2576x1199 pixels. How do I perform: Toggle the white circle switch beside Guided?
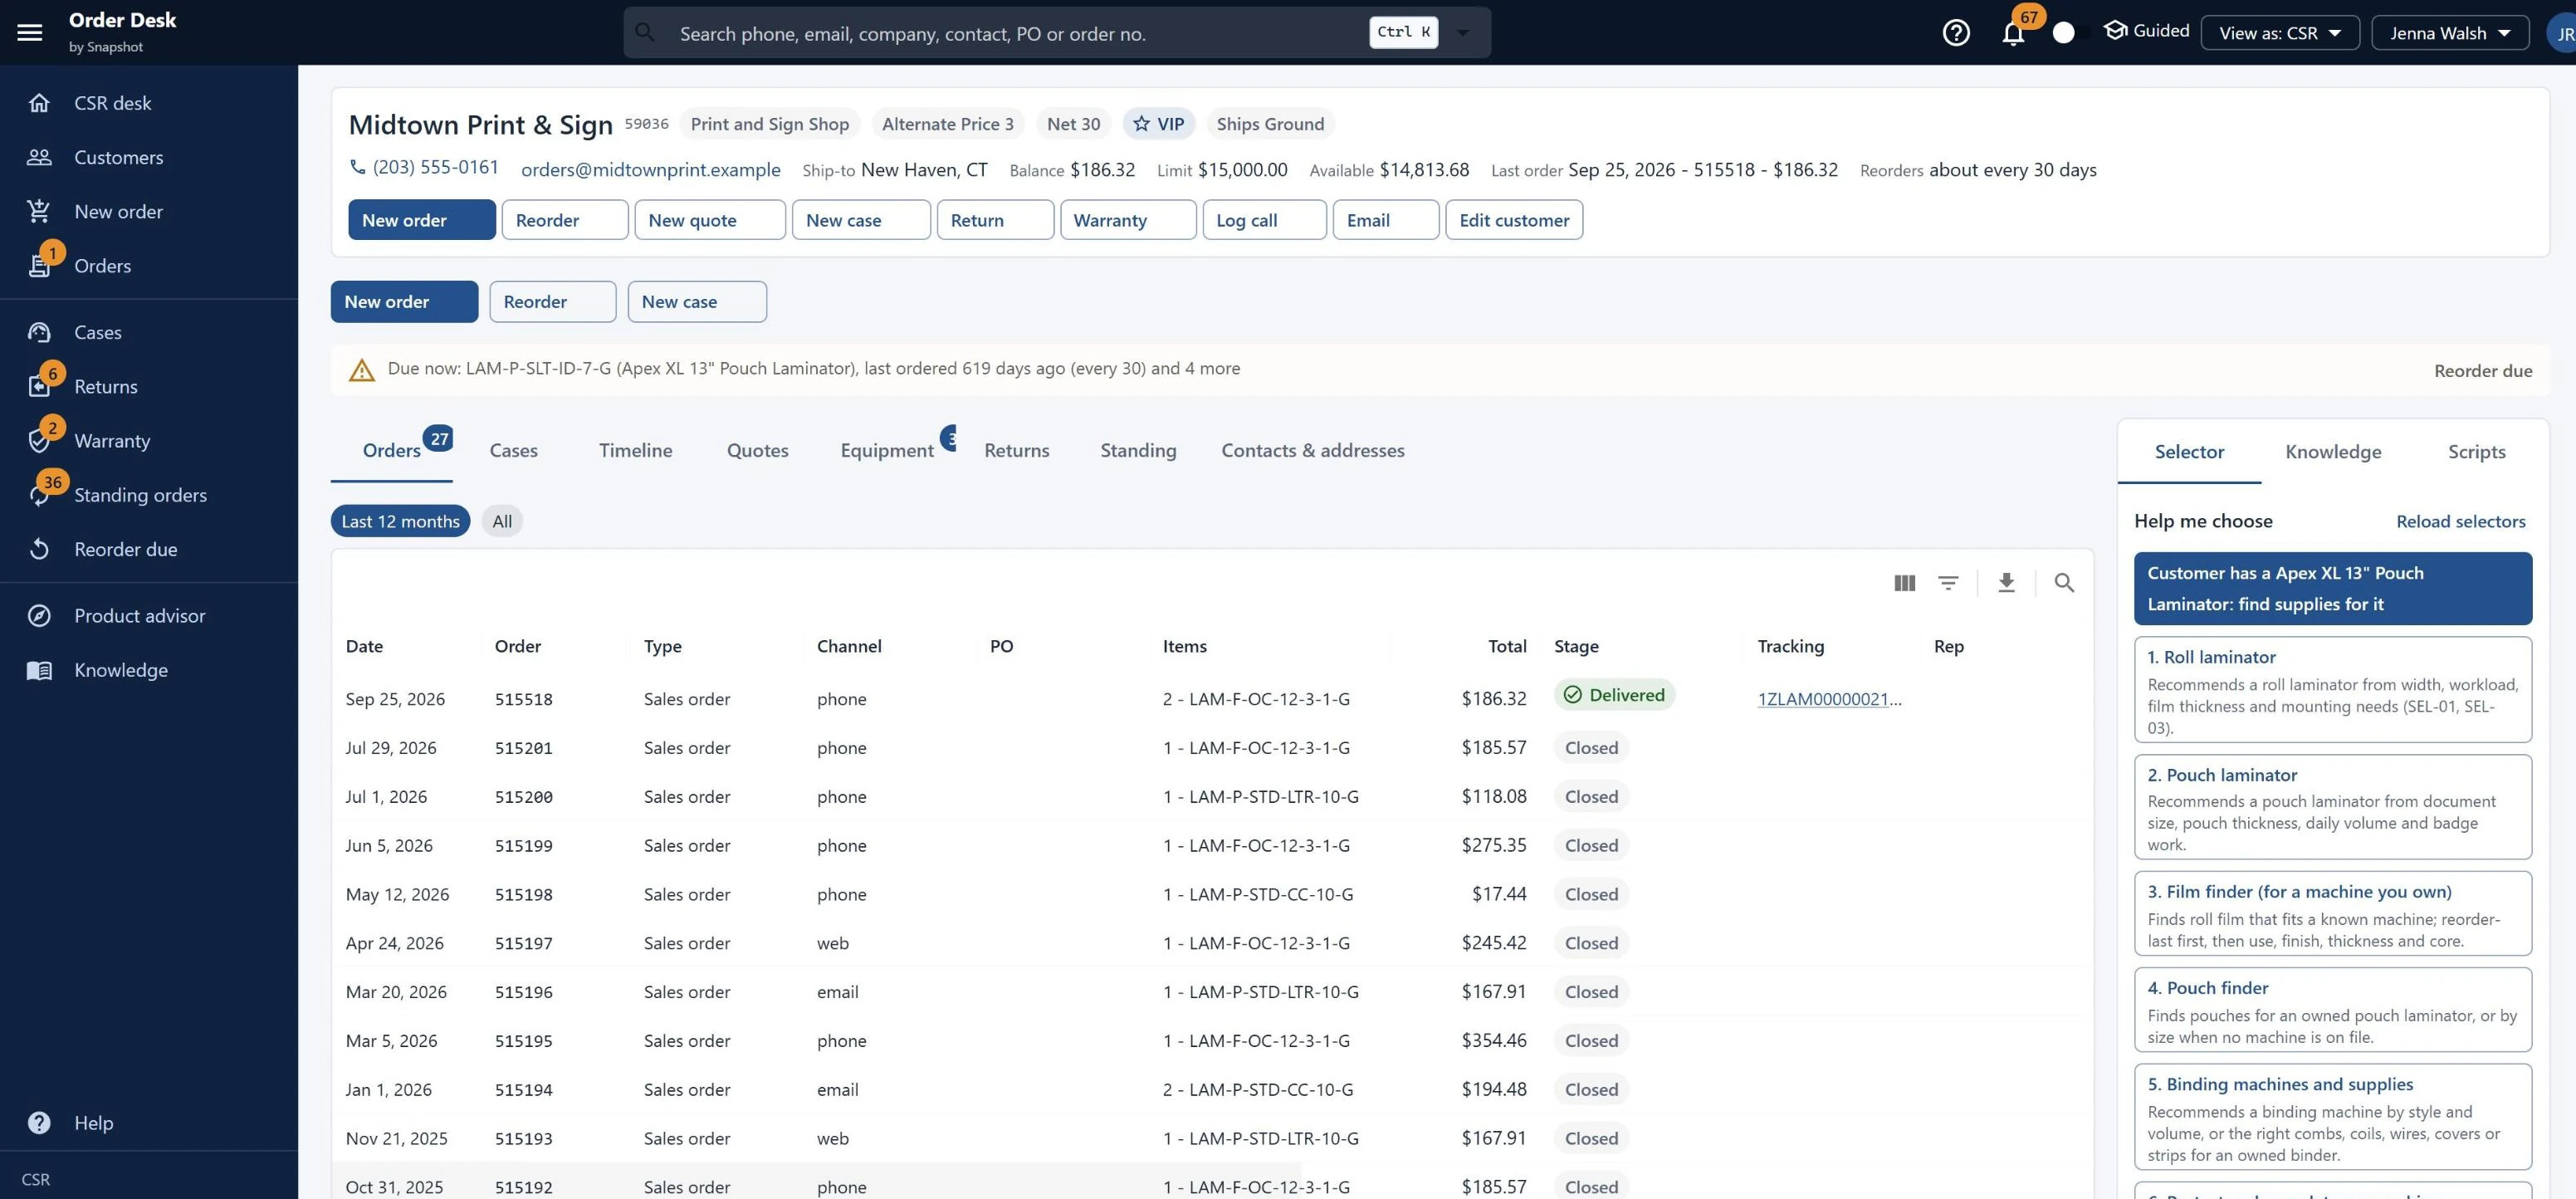pyautogui.click(x=2063, y=33)
